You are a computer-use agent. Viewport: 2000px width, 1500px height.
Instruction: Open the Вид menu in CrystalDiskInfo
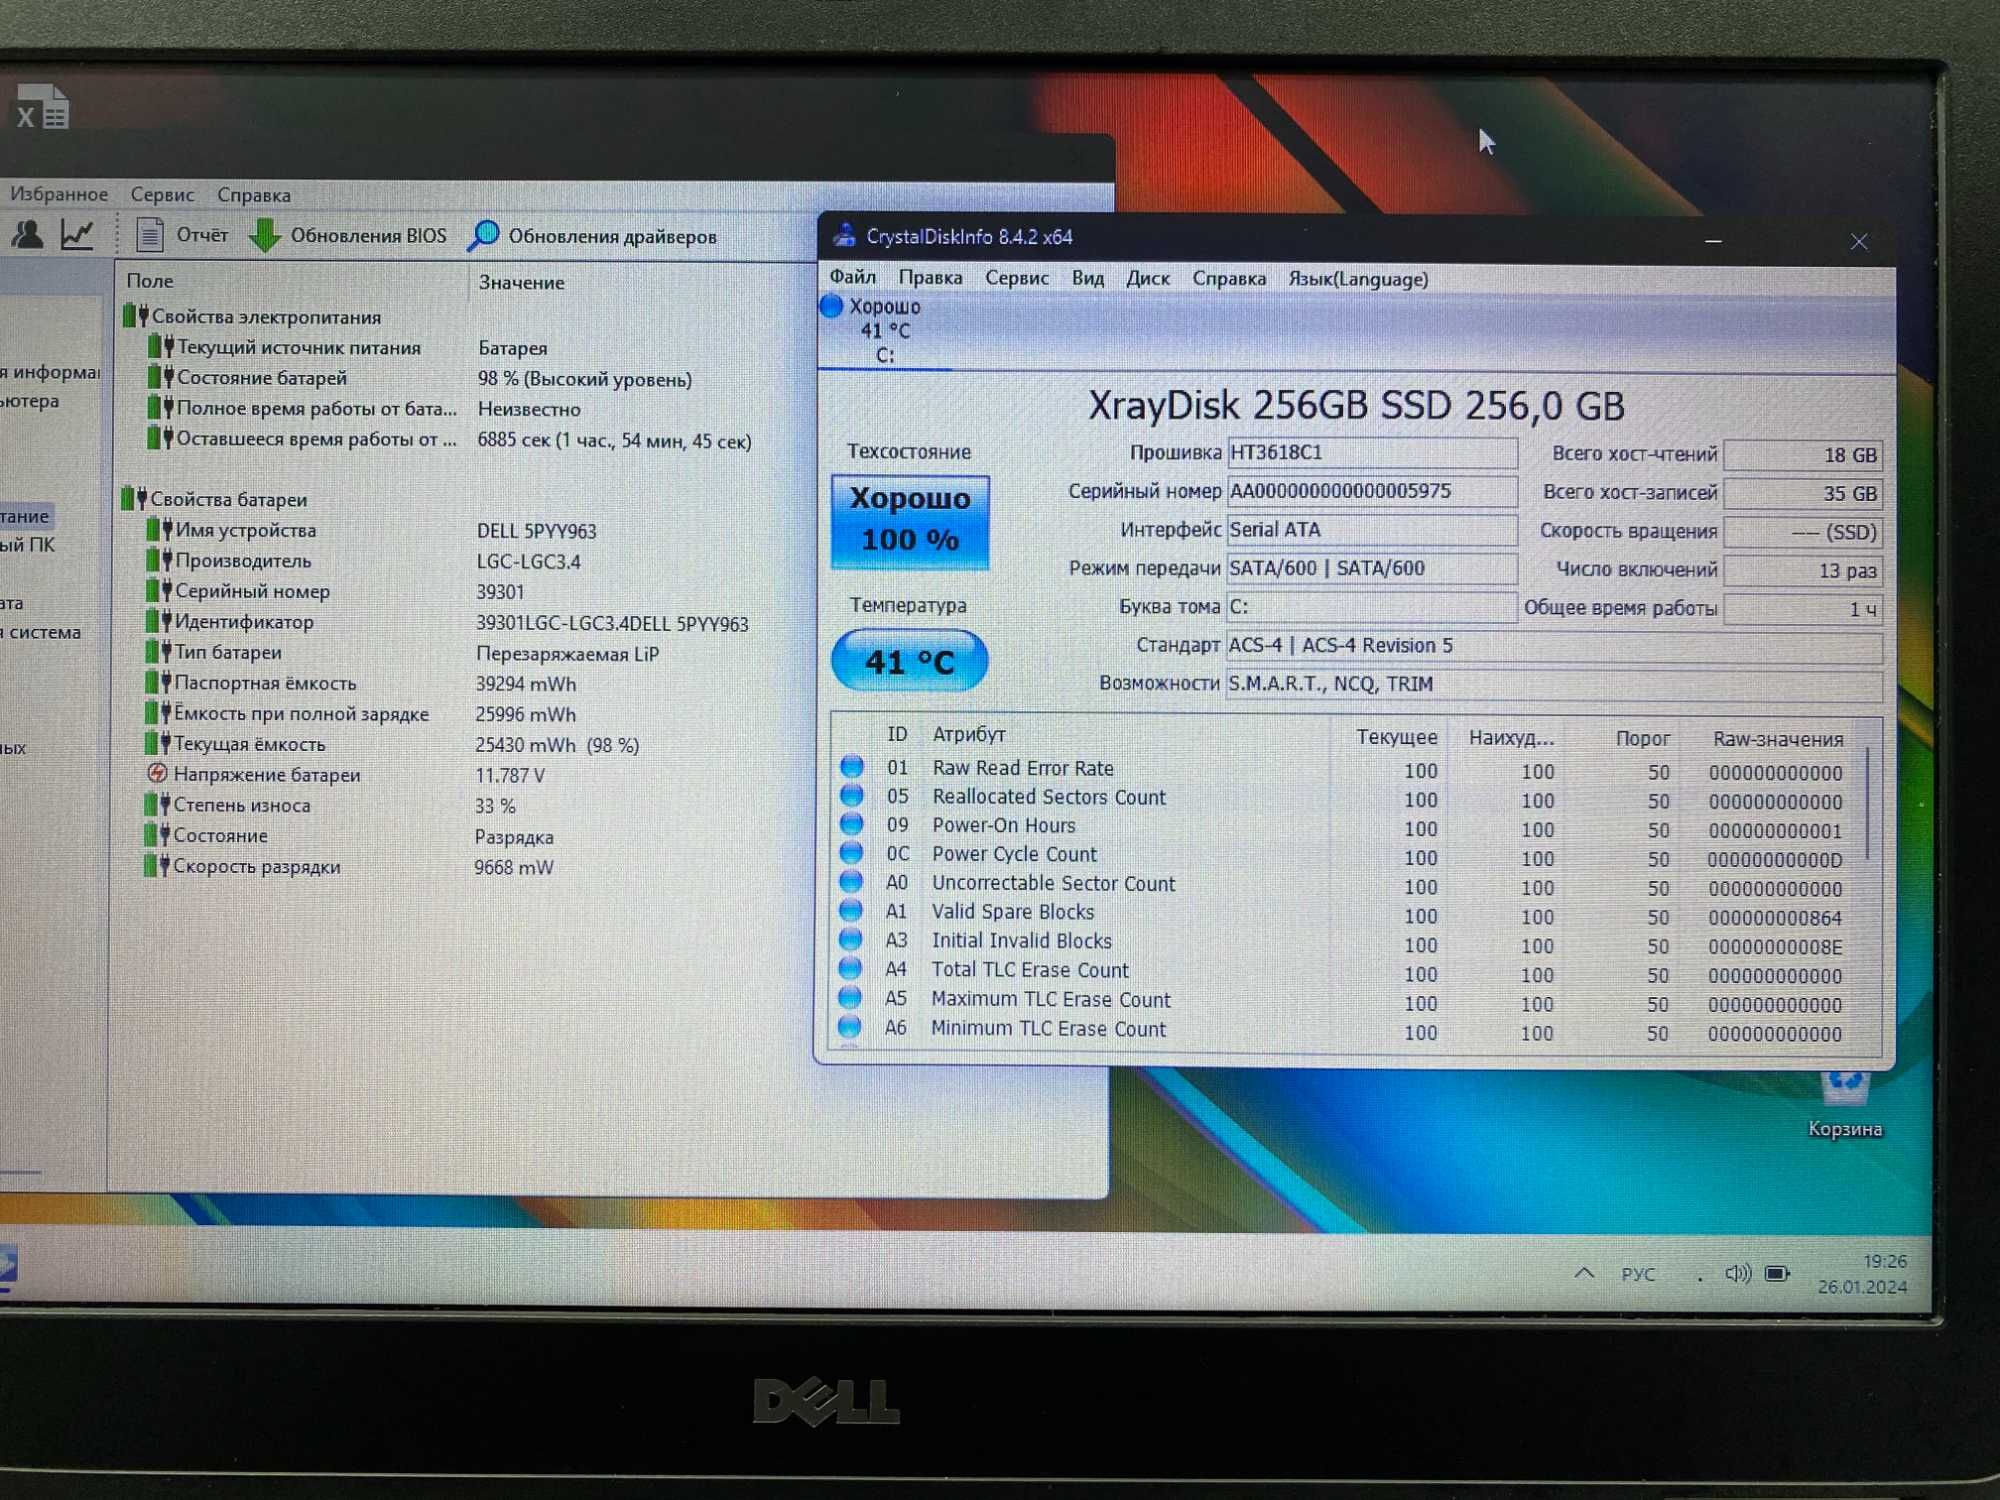(1088, 278)
